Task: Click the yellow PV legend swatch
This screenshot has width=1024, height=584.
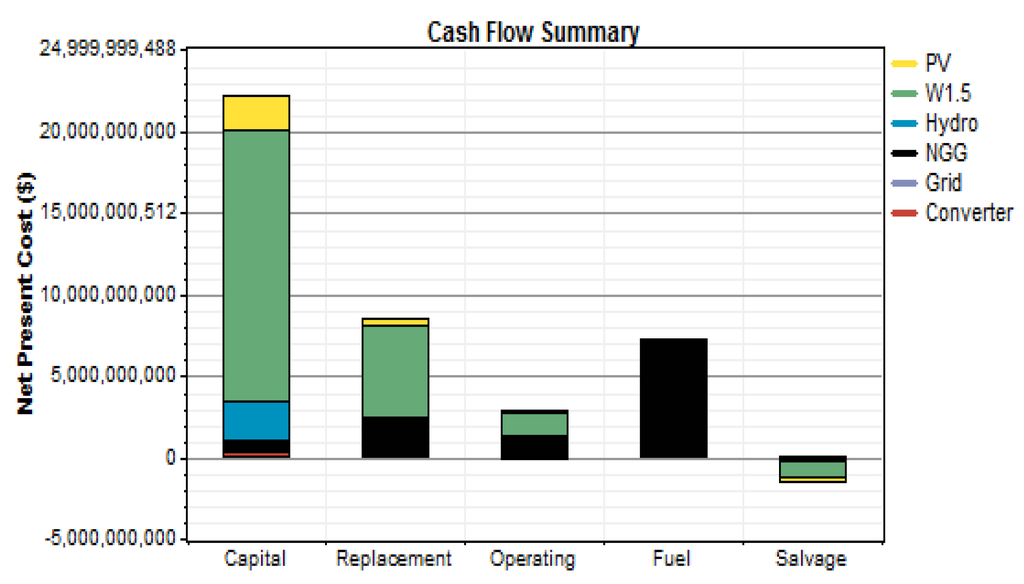Action: pyautogui.click(x=904, y=63)
